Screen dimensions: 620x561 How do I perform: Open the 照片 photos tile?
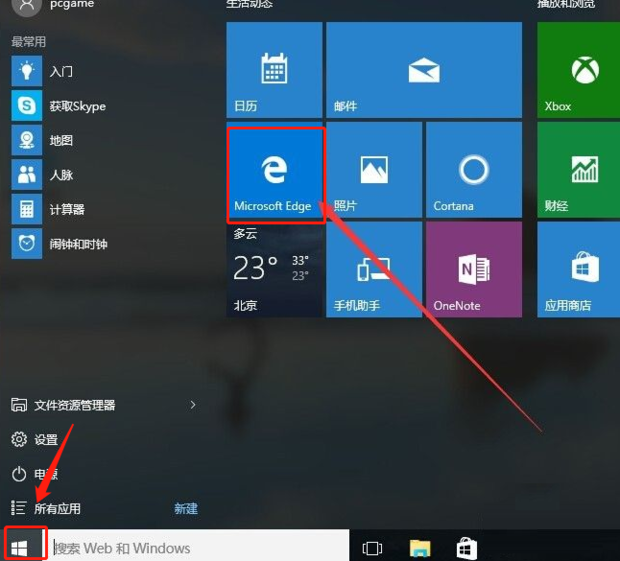[x=374, y=170]
